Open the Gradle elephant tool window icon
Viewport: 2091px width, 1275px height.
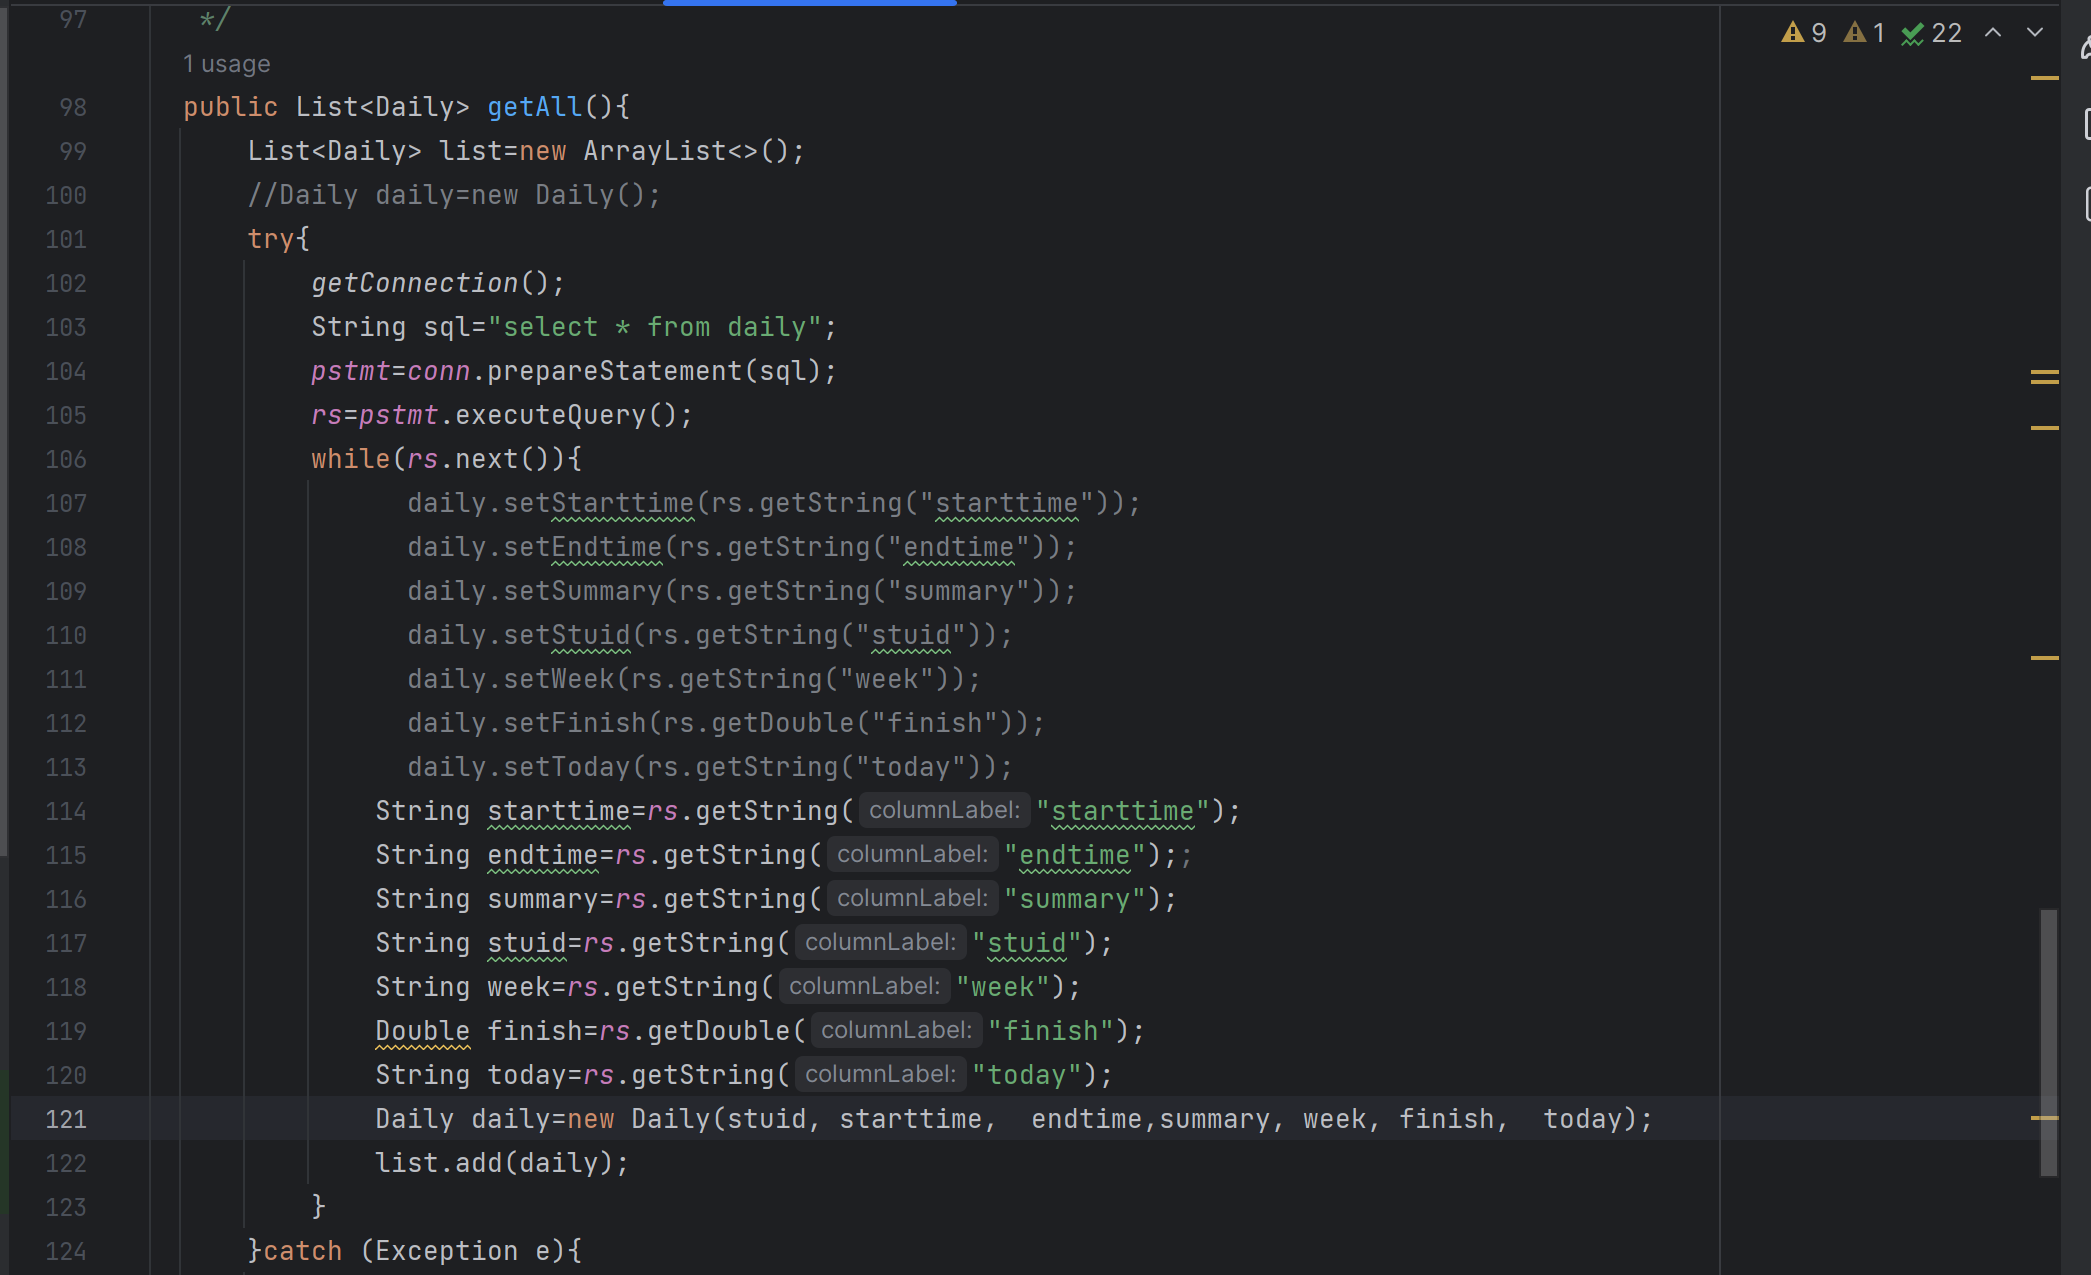coord(2085,47)
